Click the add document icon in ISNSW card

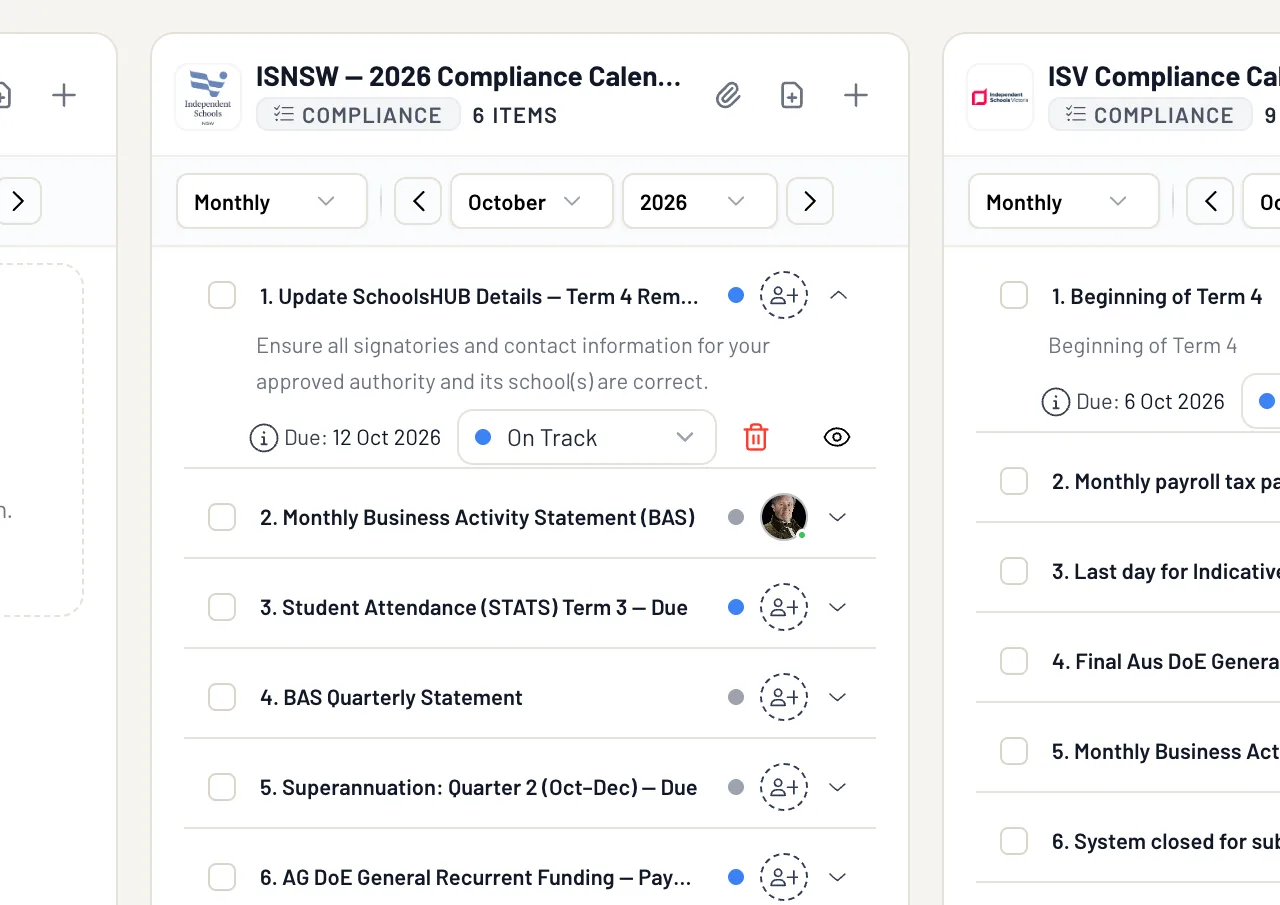pos(792,96)
